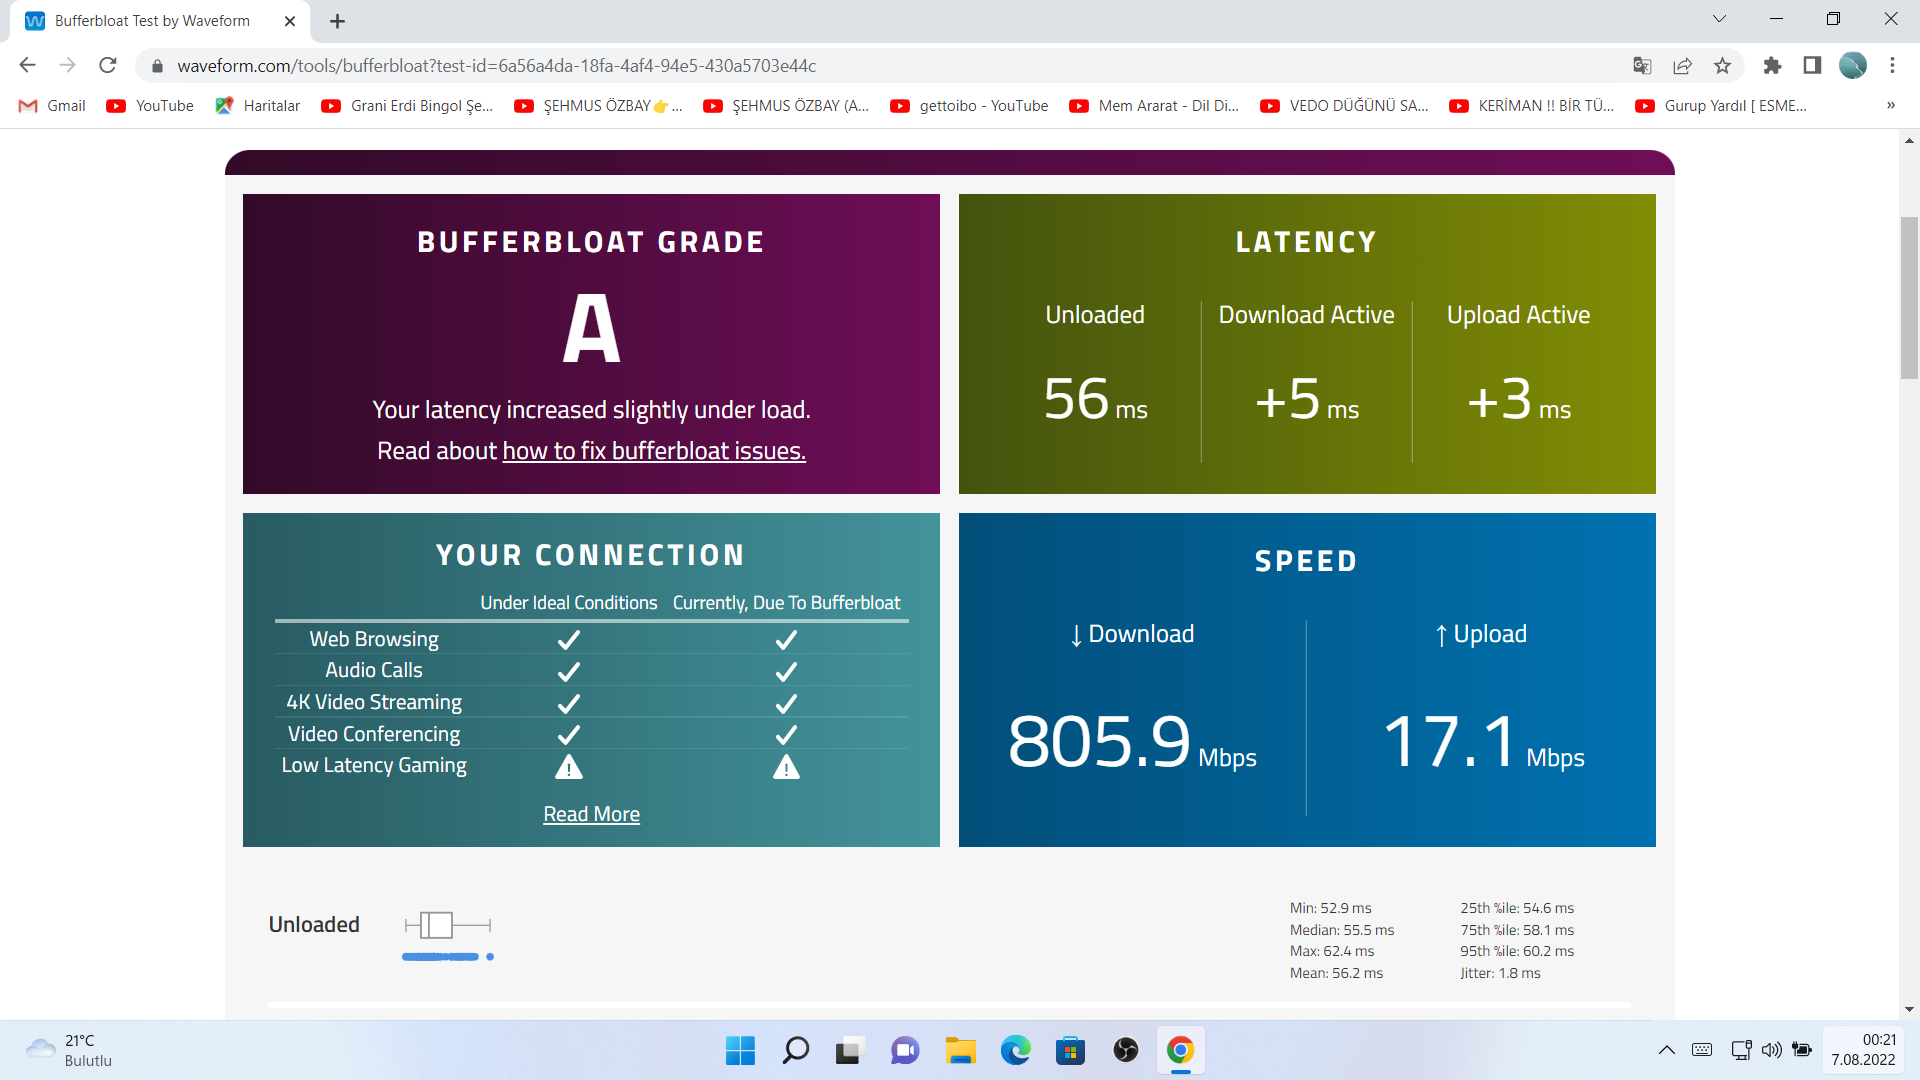This screenshot has width=1920, height=1080.
Task: Open the how to fix bufferbloat issues link
Action: click(653, 451)
